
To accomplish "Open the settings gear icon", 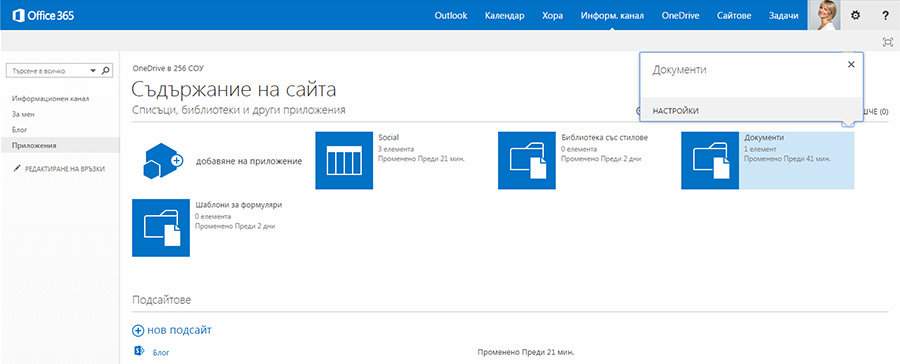I will pos(855,16).
